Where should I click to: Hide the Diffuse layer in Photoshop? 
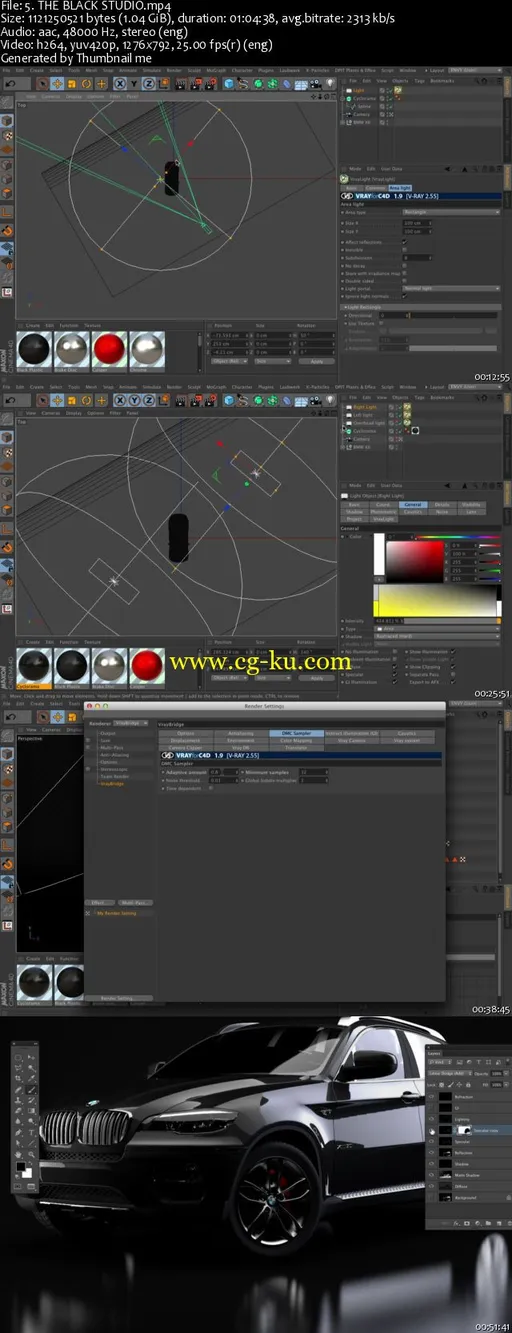431,1186
